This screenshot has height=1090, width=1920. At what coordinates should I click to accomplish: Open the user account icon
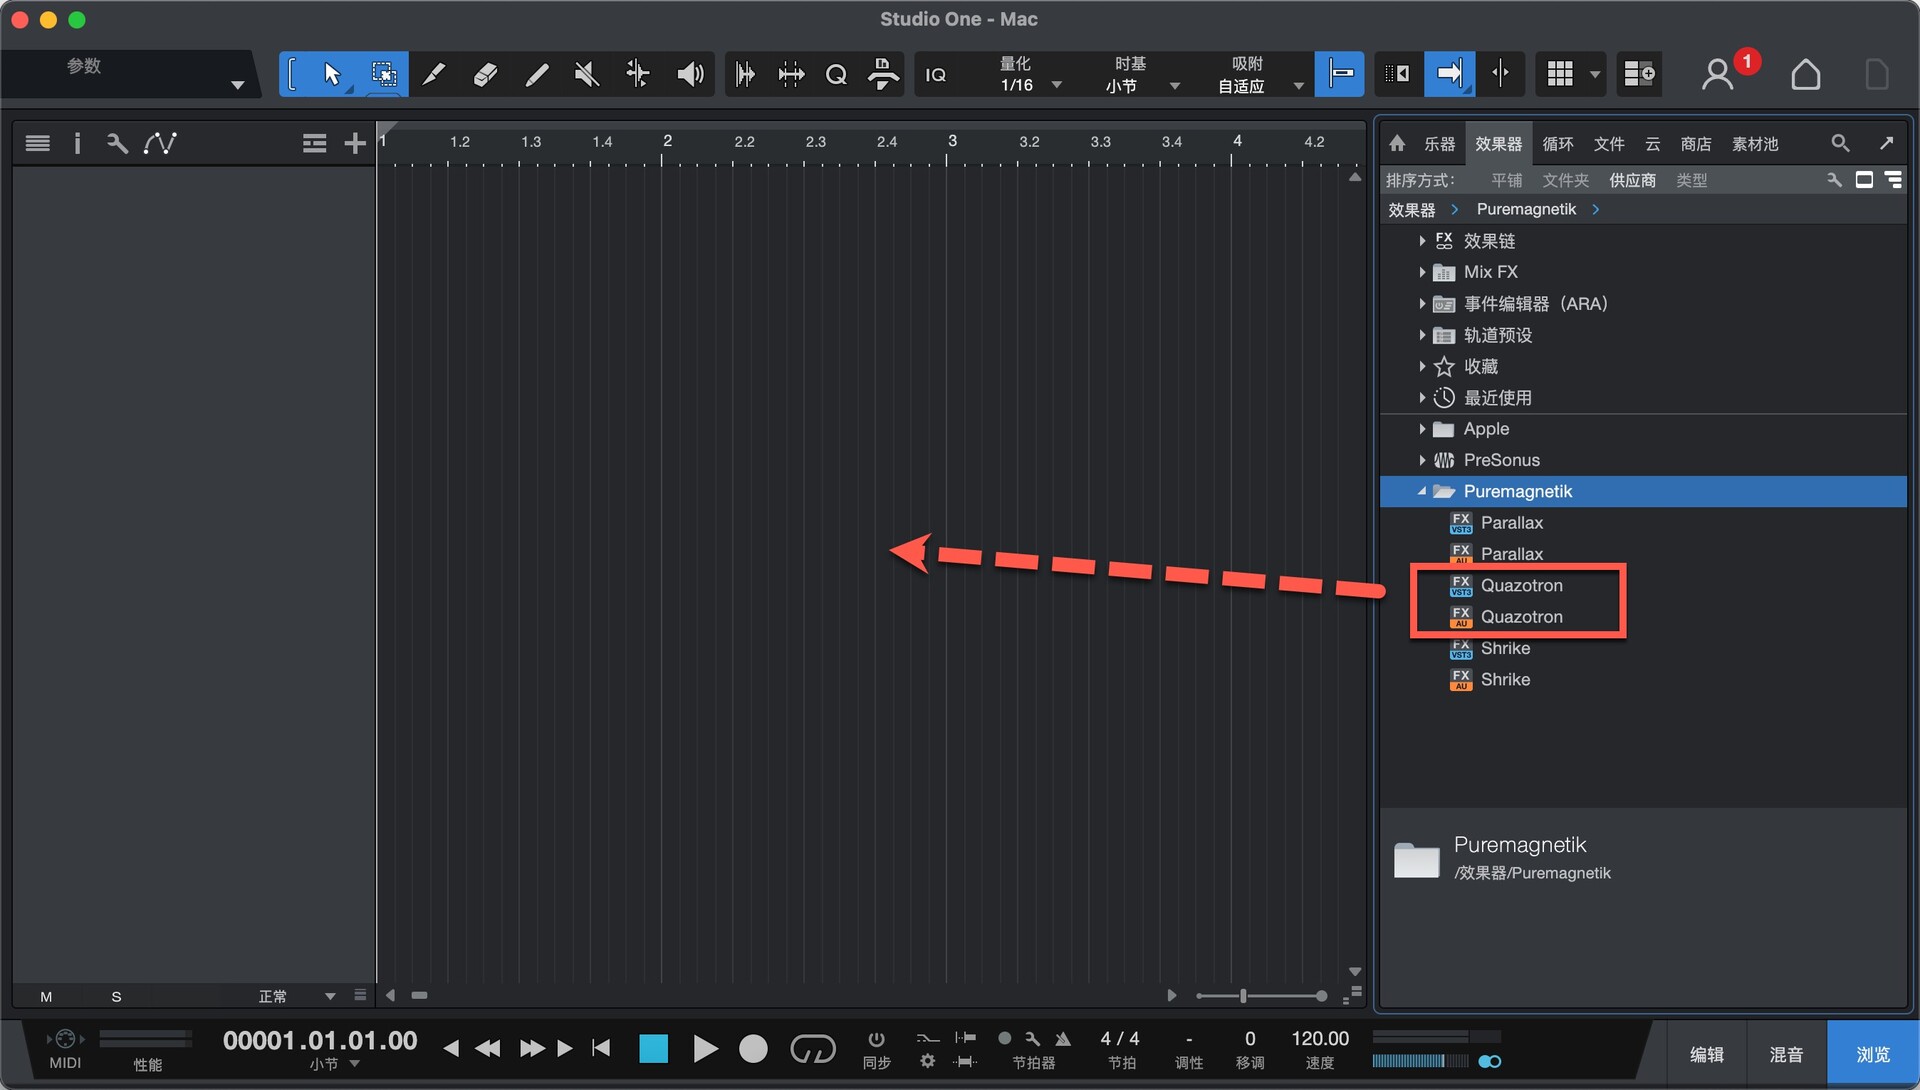(x=1718, y=74)
